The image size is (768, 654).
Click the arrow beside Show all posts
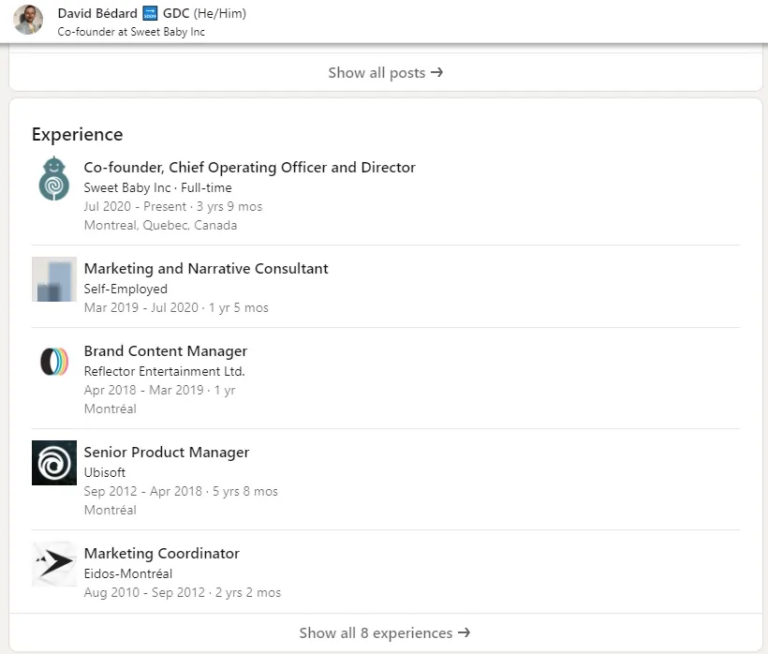coord(437,73)
